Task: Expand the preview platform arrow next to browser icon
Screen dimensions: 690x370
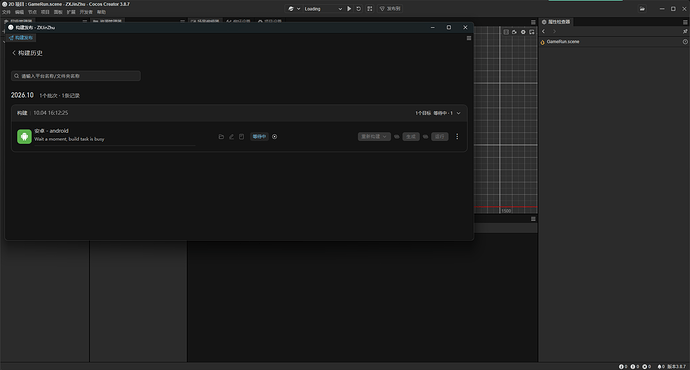Action: pos(298,9)
